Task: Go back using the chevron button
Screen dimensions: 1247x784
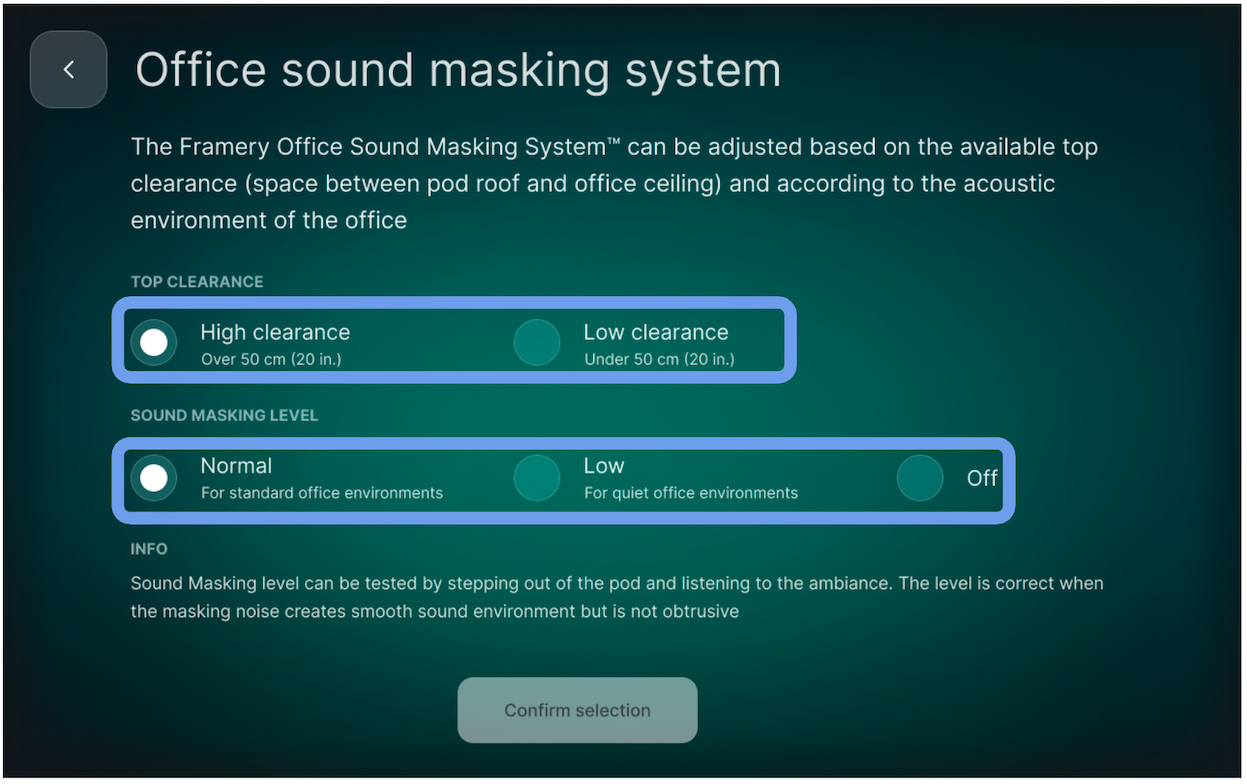Action: click(x=68, y=69)
